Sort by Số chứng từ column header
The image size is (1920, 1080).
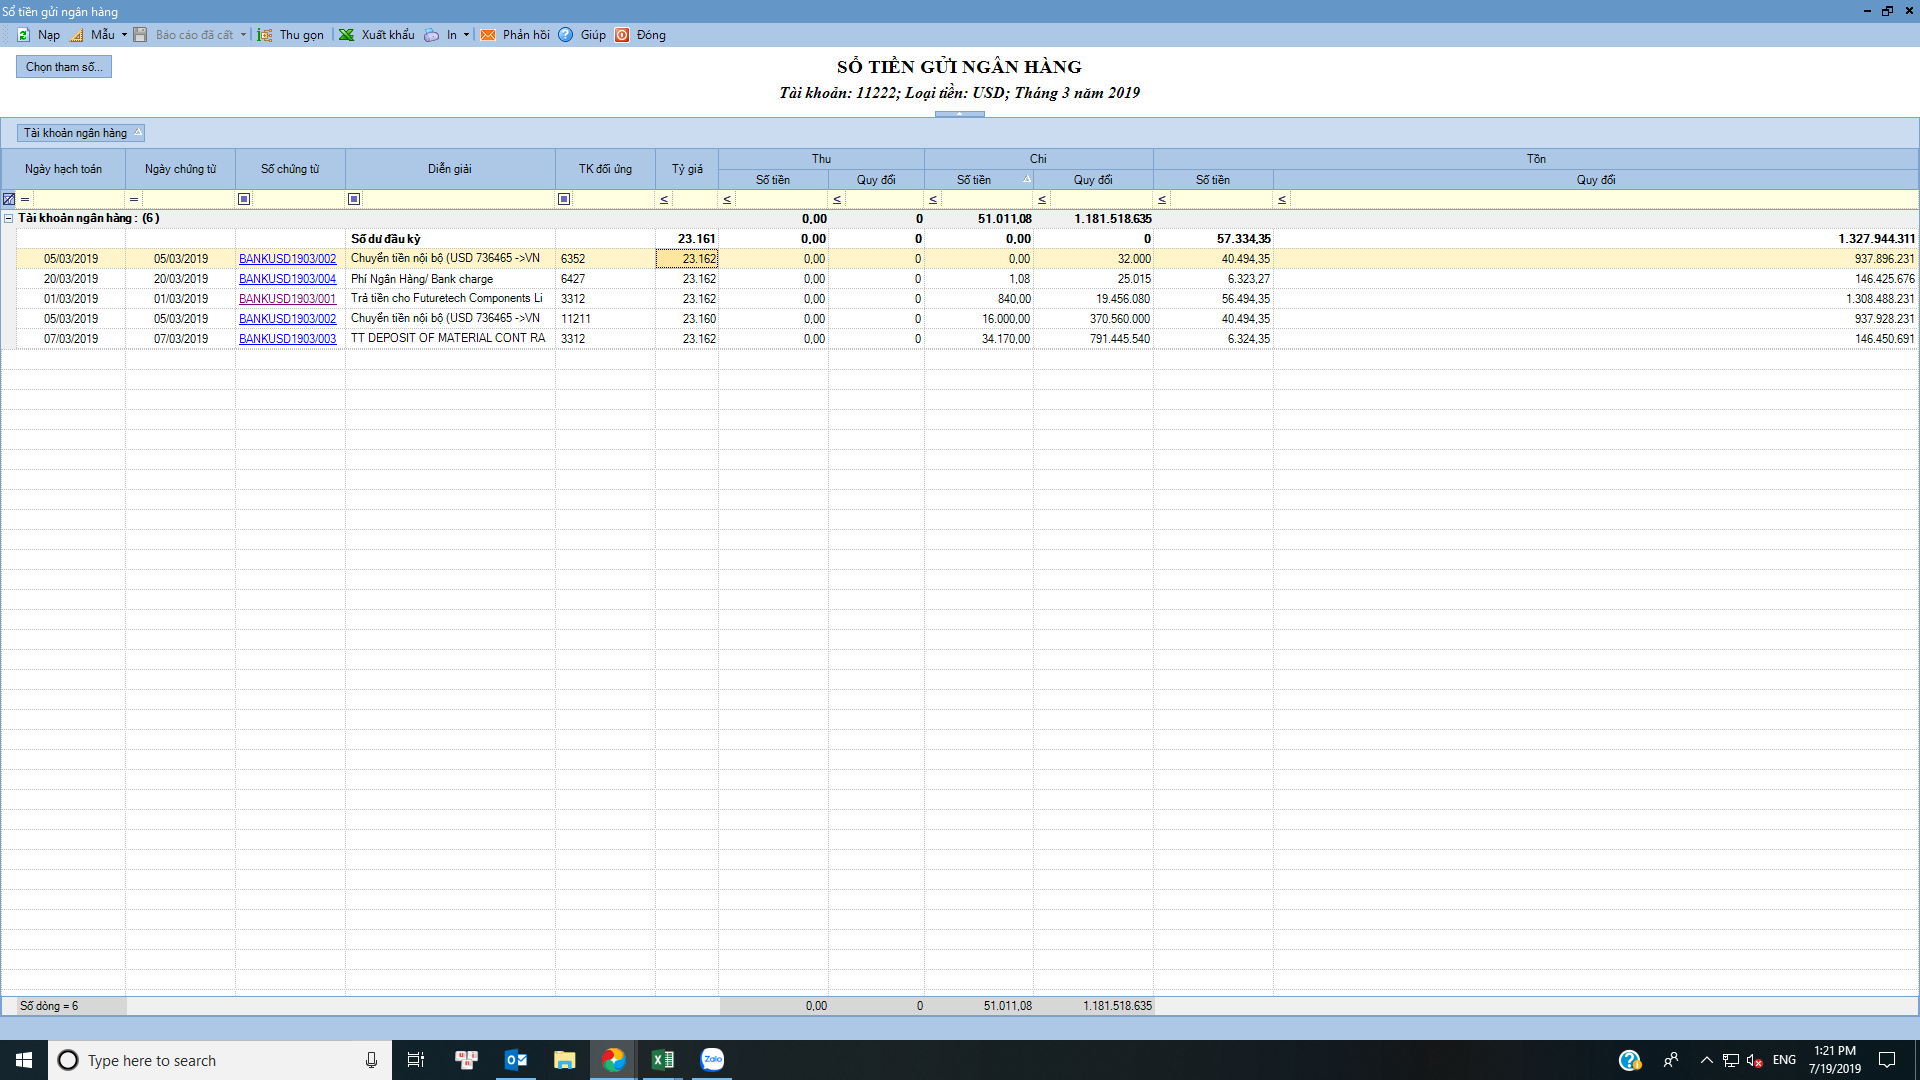tap(291, 169)
